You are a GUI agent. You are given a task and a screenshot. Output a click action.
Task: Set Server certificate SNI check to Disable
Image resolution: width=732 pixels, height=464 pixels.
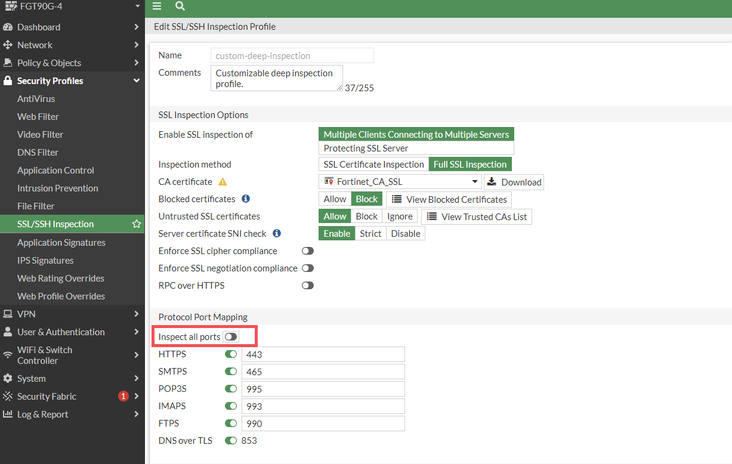405,233
